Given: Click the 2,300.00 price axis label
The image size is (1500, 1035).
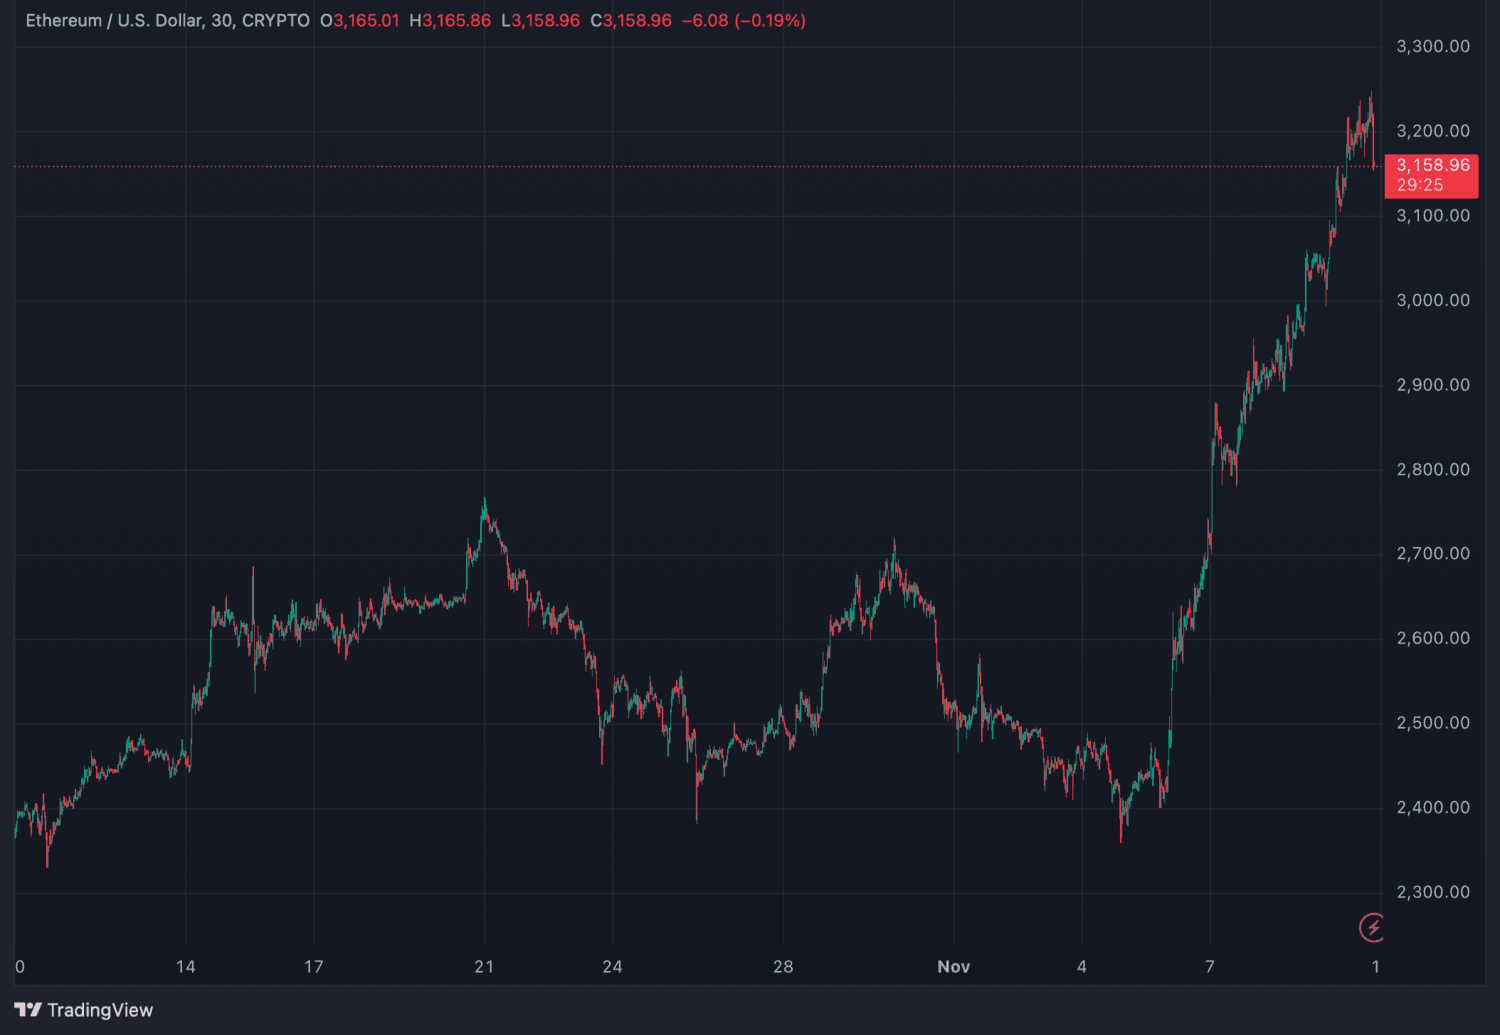Looking at the screenshot, I should 1433,892.
